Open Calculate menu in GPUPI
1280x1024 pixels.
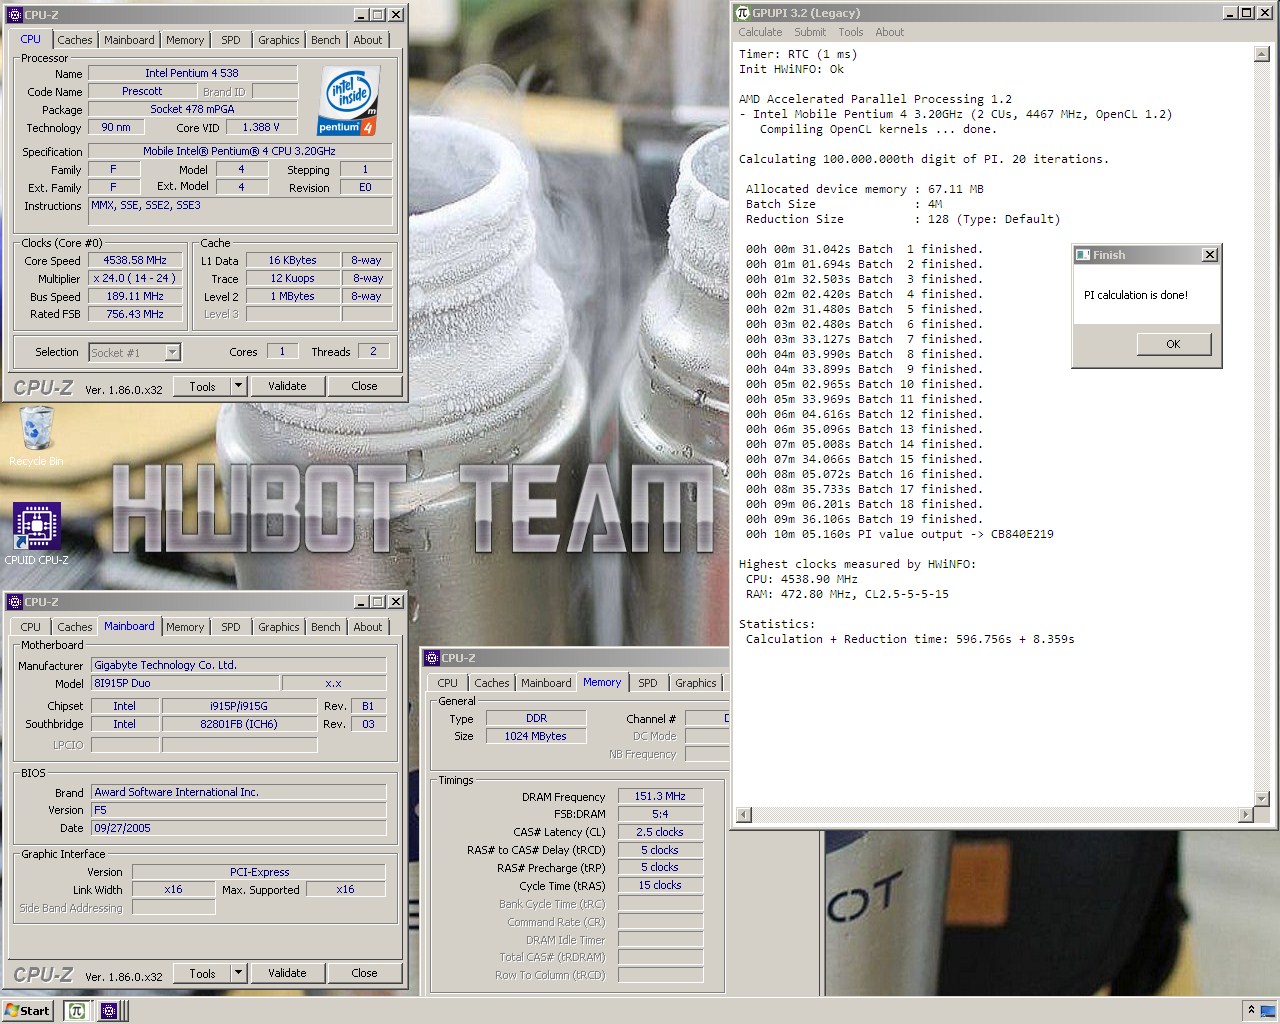click(x=760, y=32)
